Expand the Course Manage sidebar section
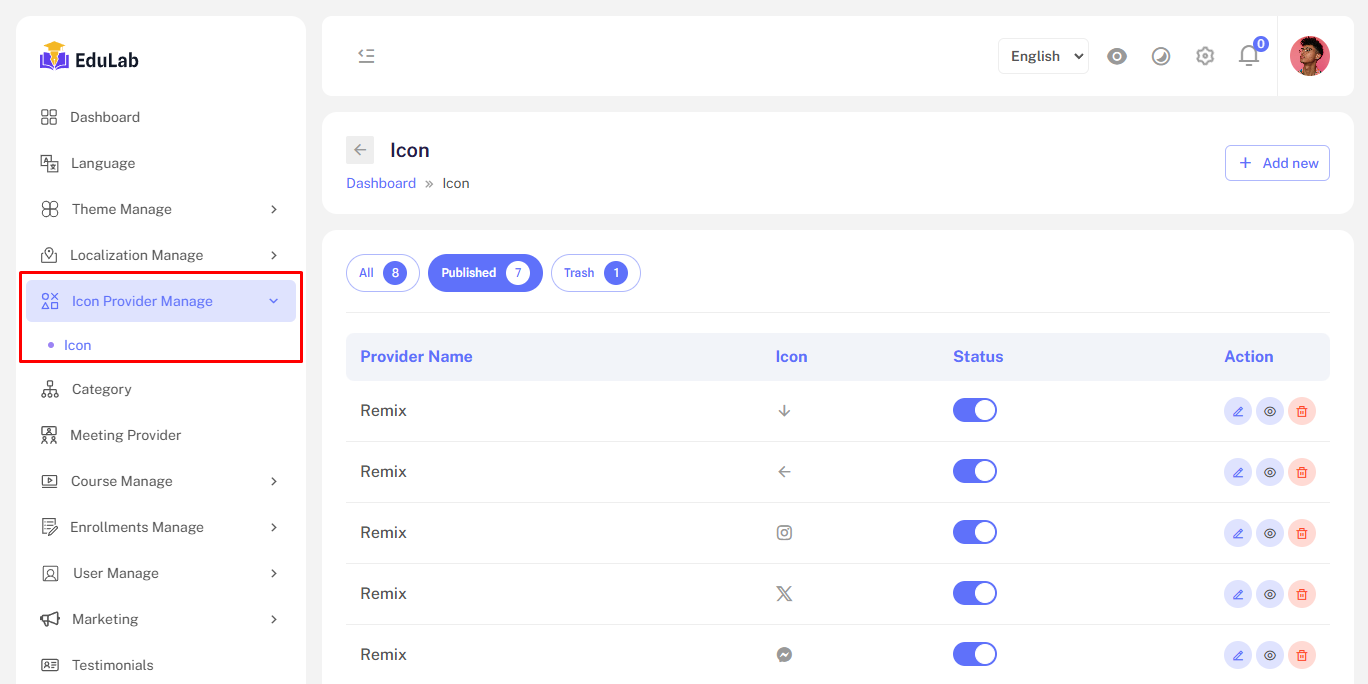The image size is (1368, 684). [160, 481]
